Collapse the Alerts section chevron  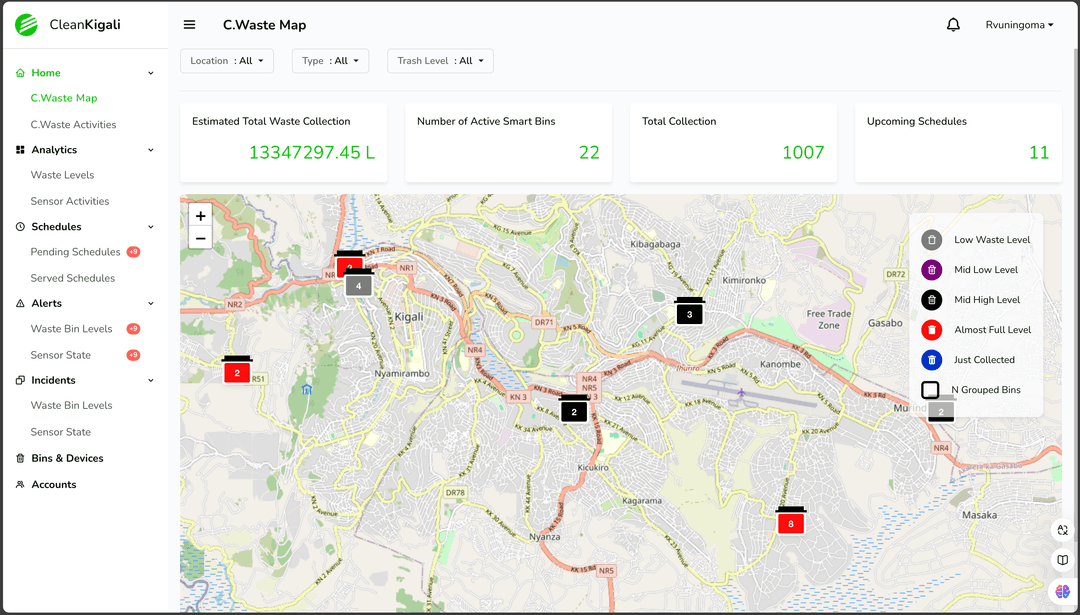tap(151, 304)
